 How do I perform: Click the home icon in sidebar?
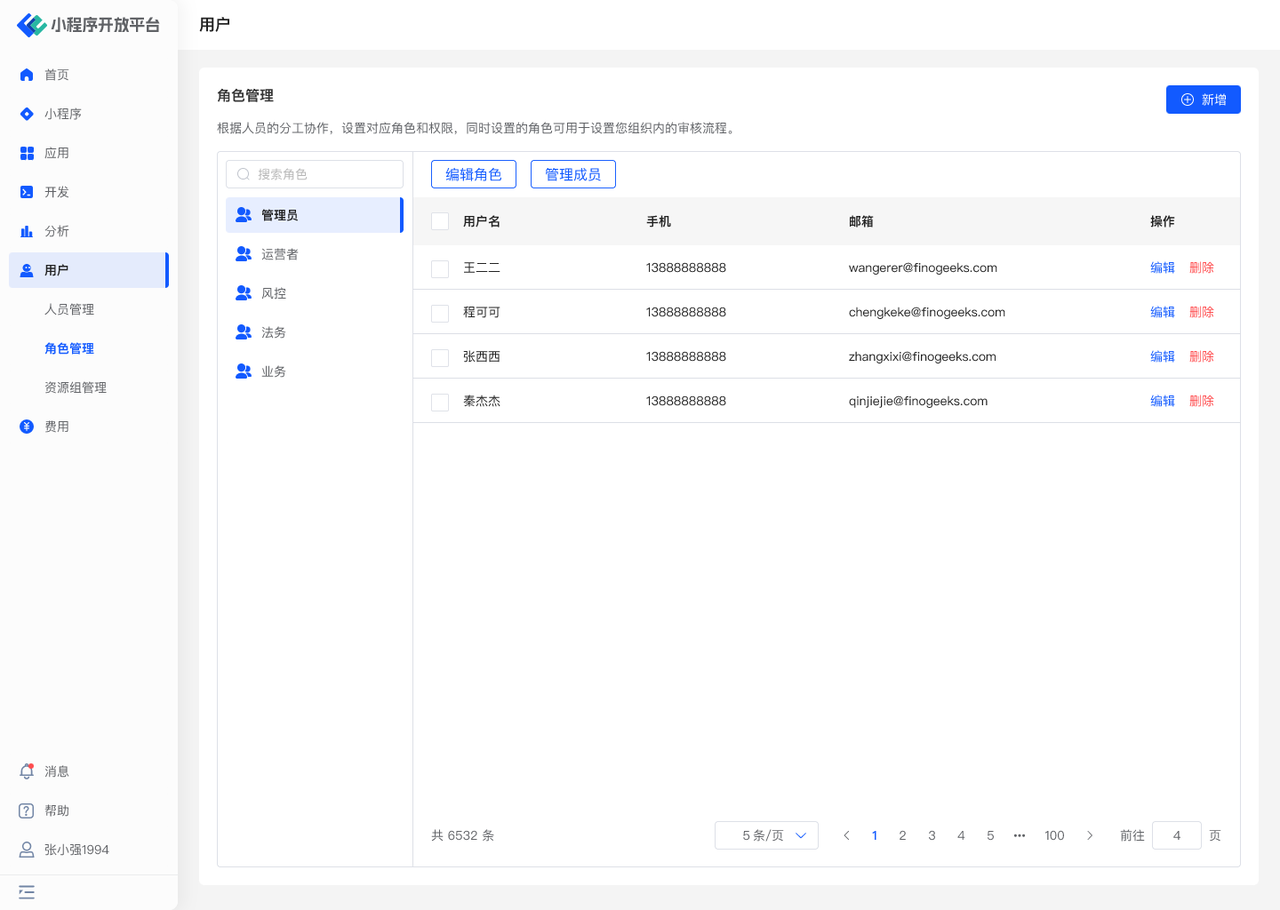click(27, 75)
